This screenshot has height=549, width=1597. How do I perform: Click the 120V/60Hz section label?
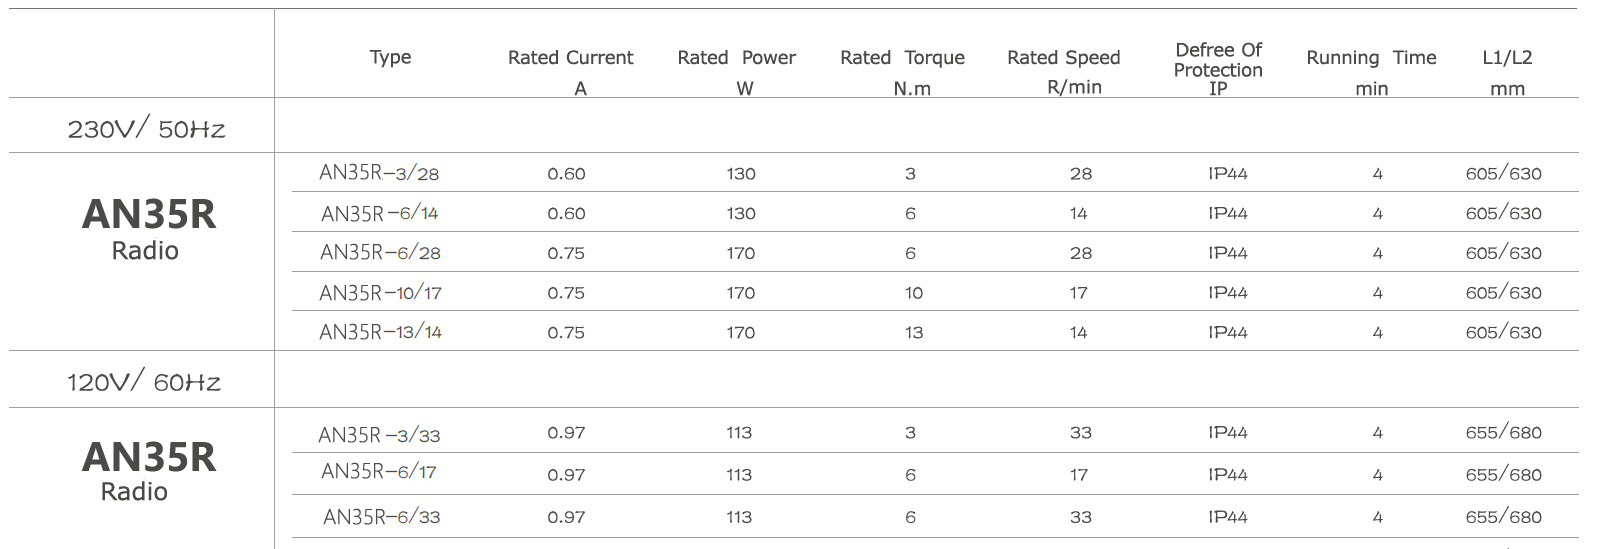[x=144, y=382]
